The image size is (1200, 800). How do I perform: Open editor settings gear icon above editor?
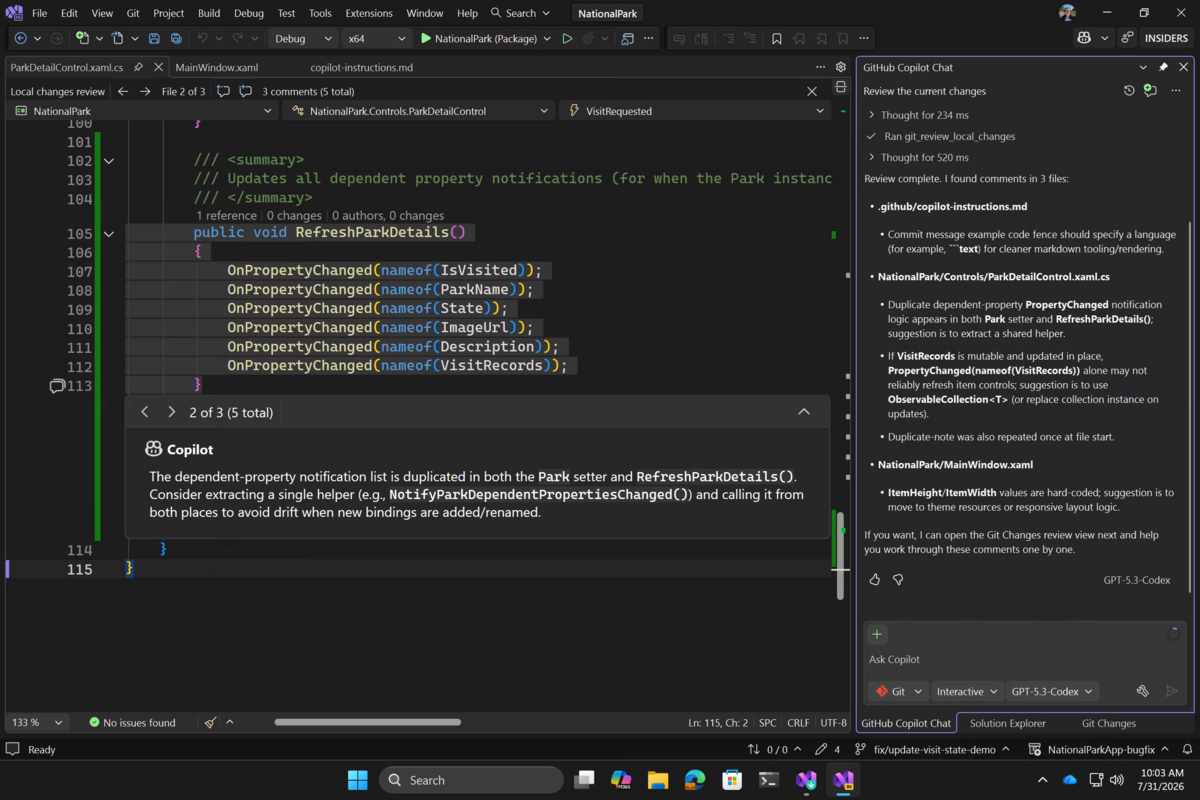tap(841, 67)
